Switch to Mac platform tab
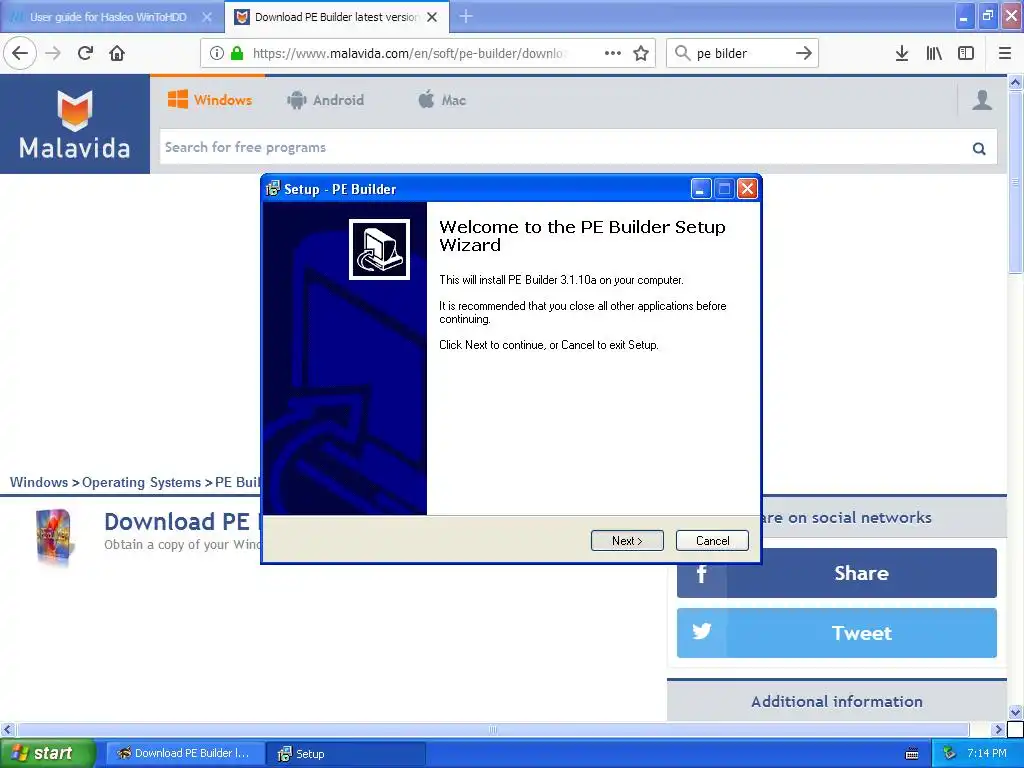This screenshot has width=1024, height=768. 442,100
